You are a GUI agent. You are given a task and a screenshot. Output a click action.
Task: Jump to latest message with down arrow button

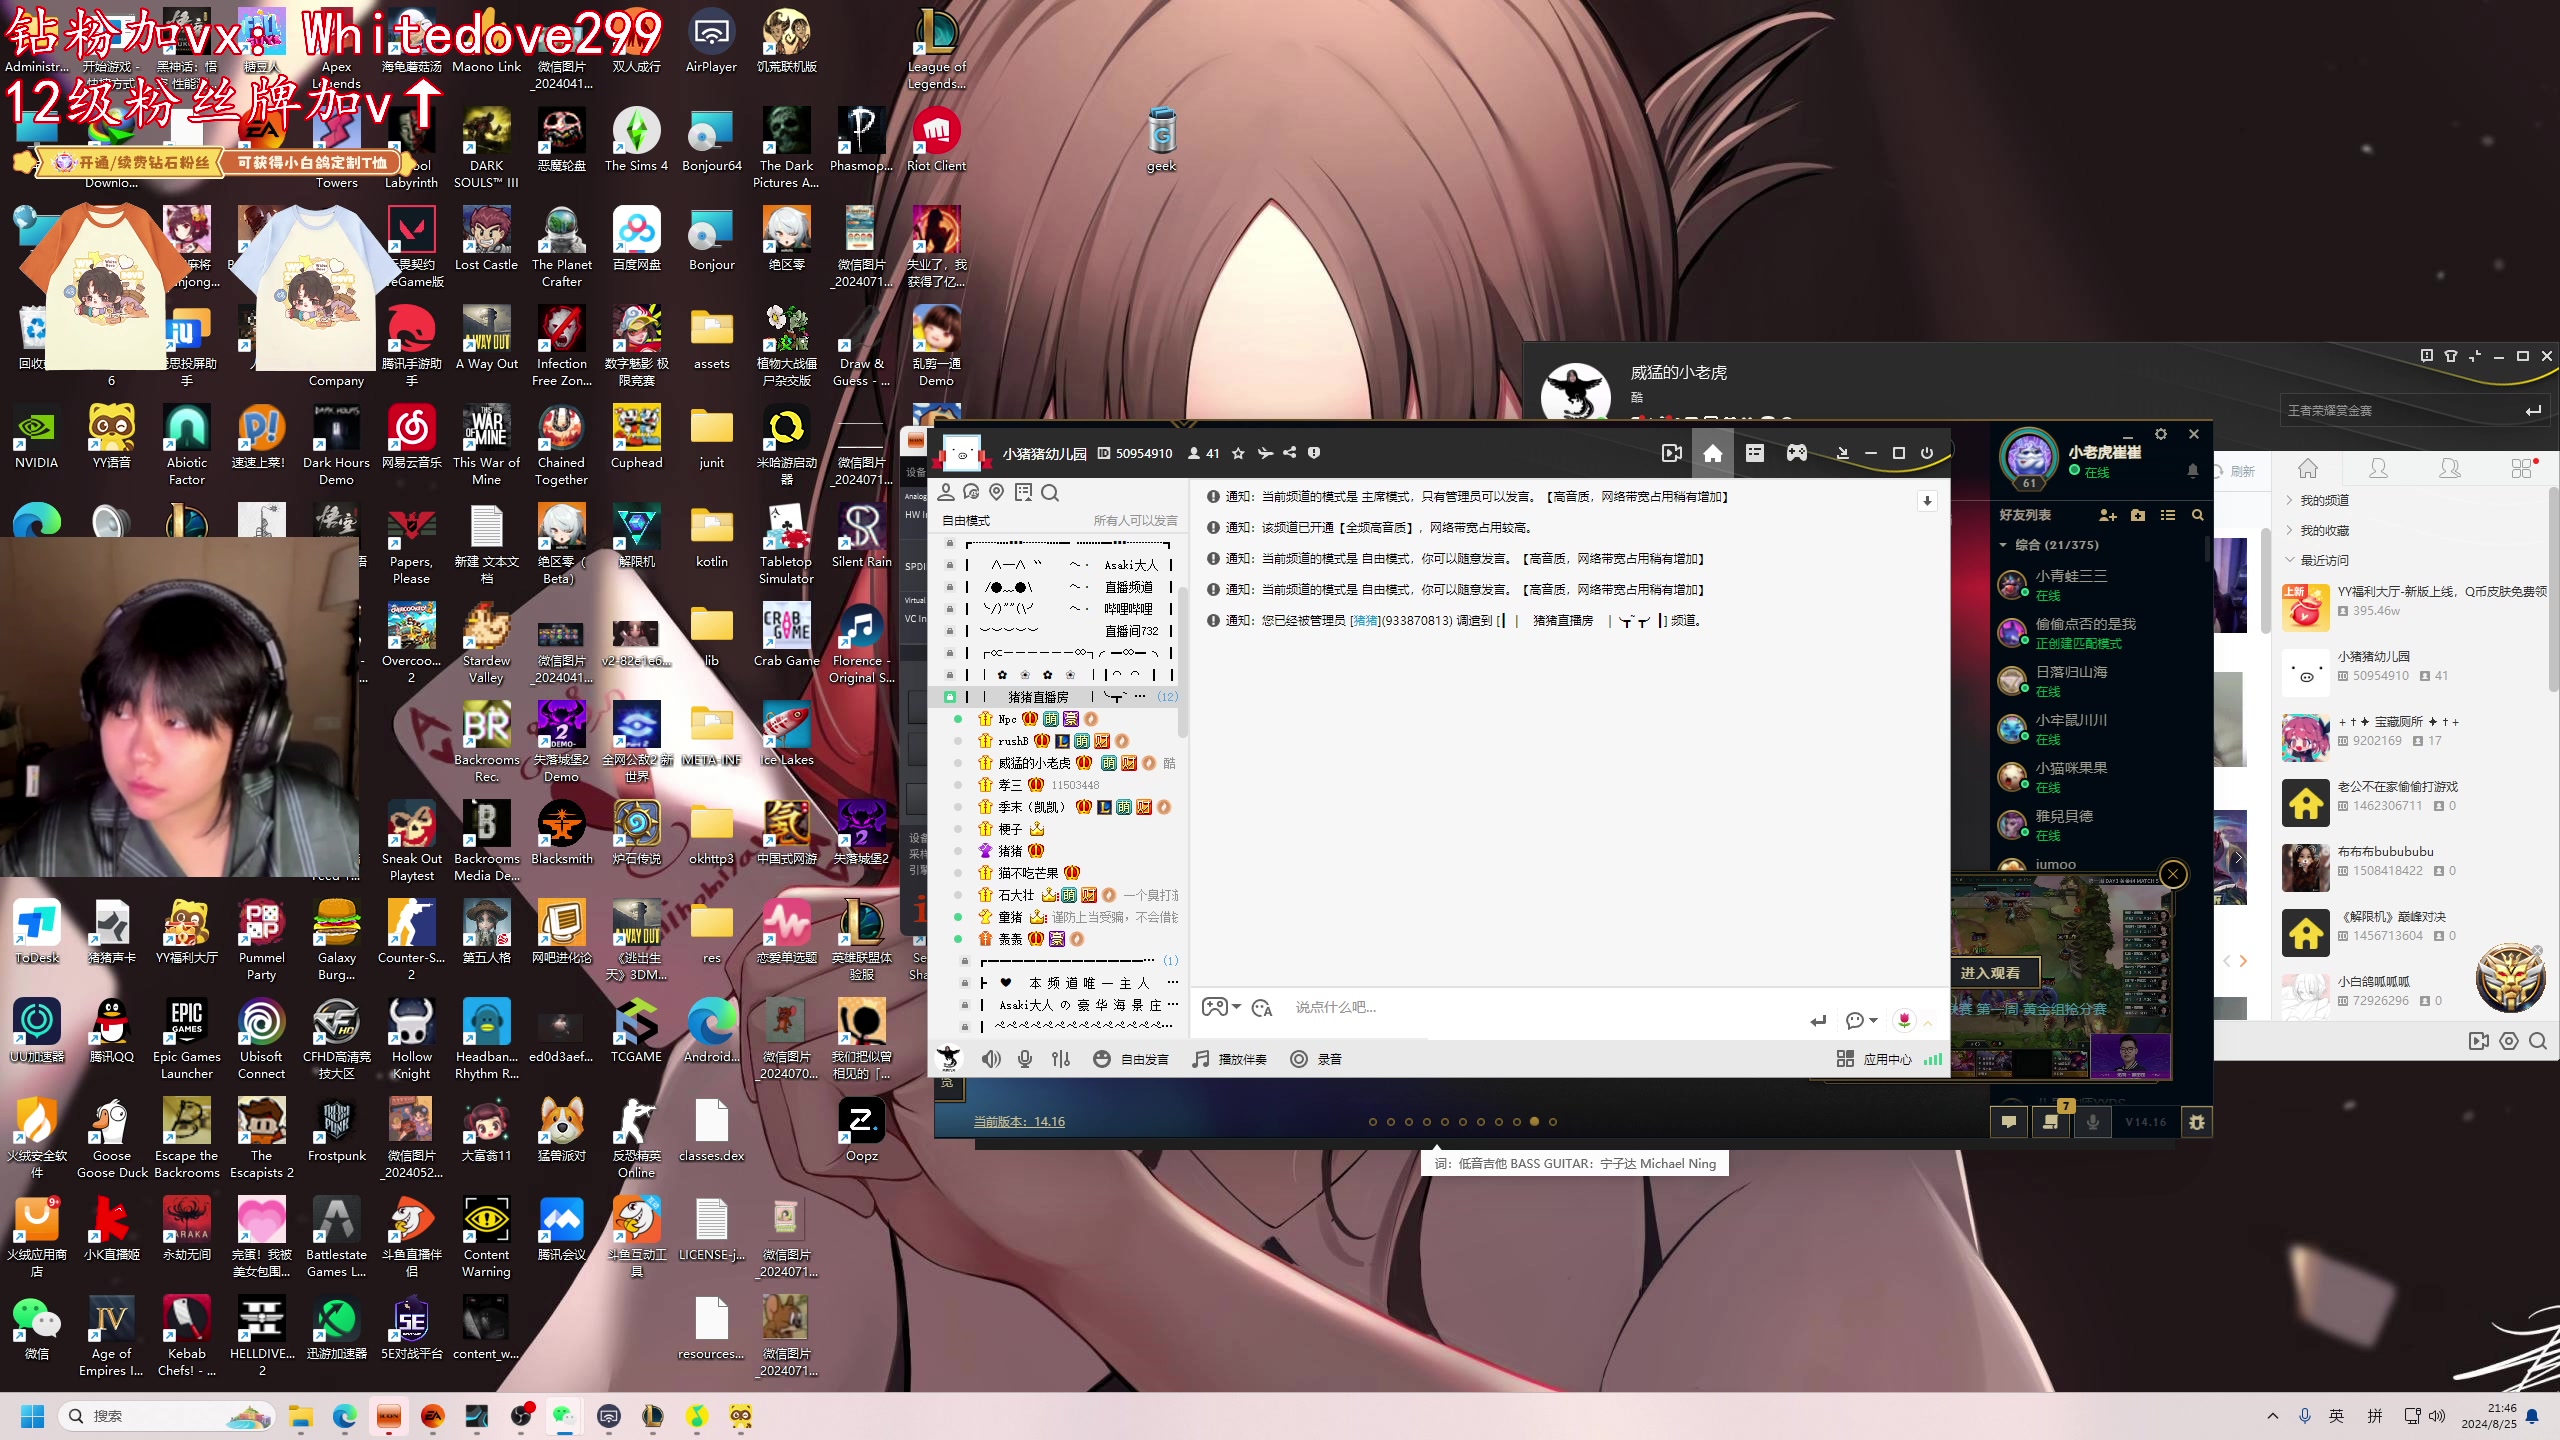[1927, 501]
